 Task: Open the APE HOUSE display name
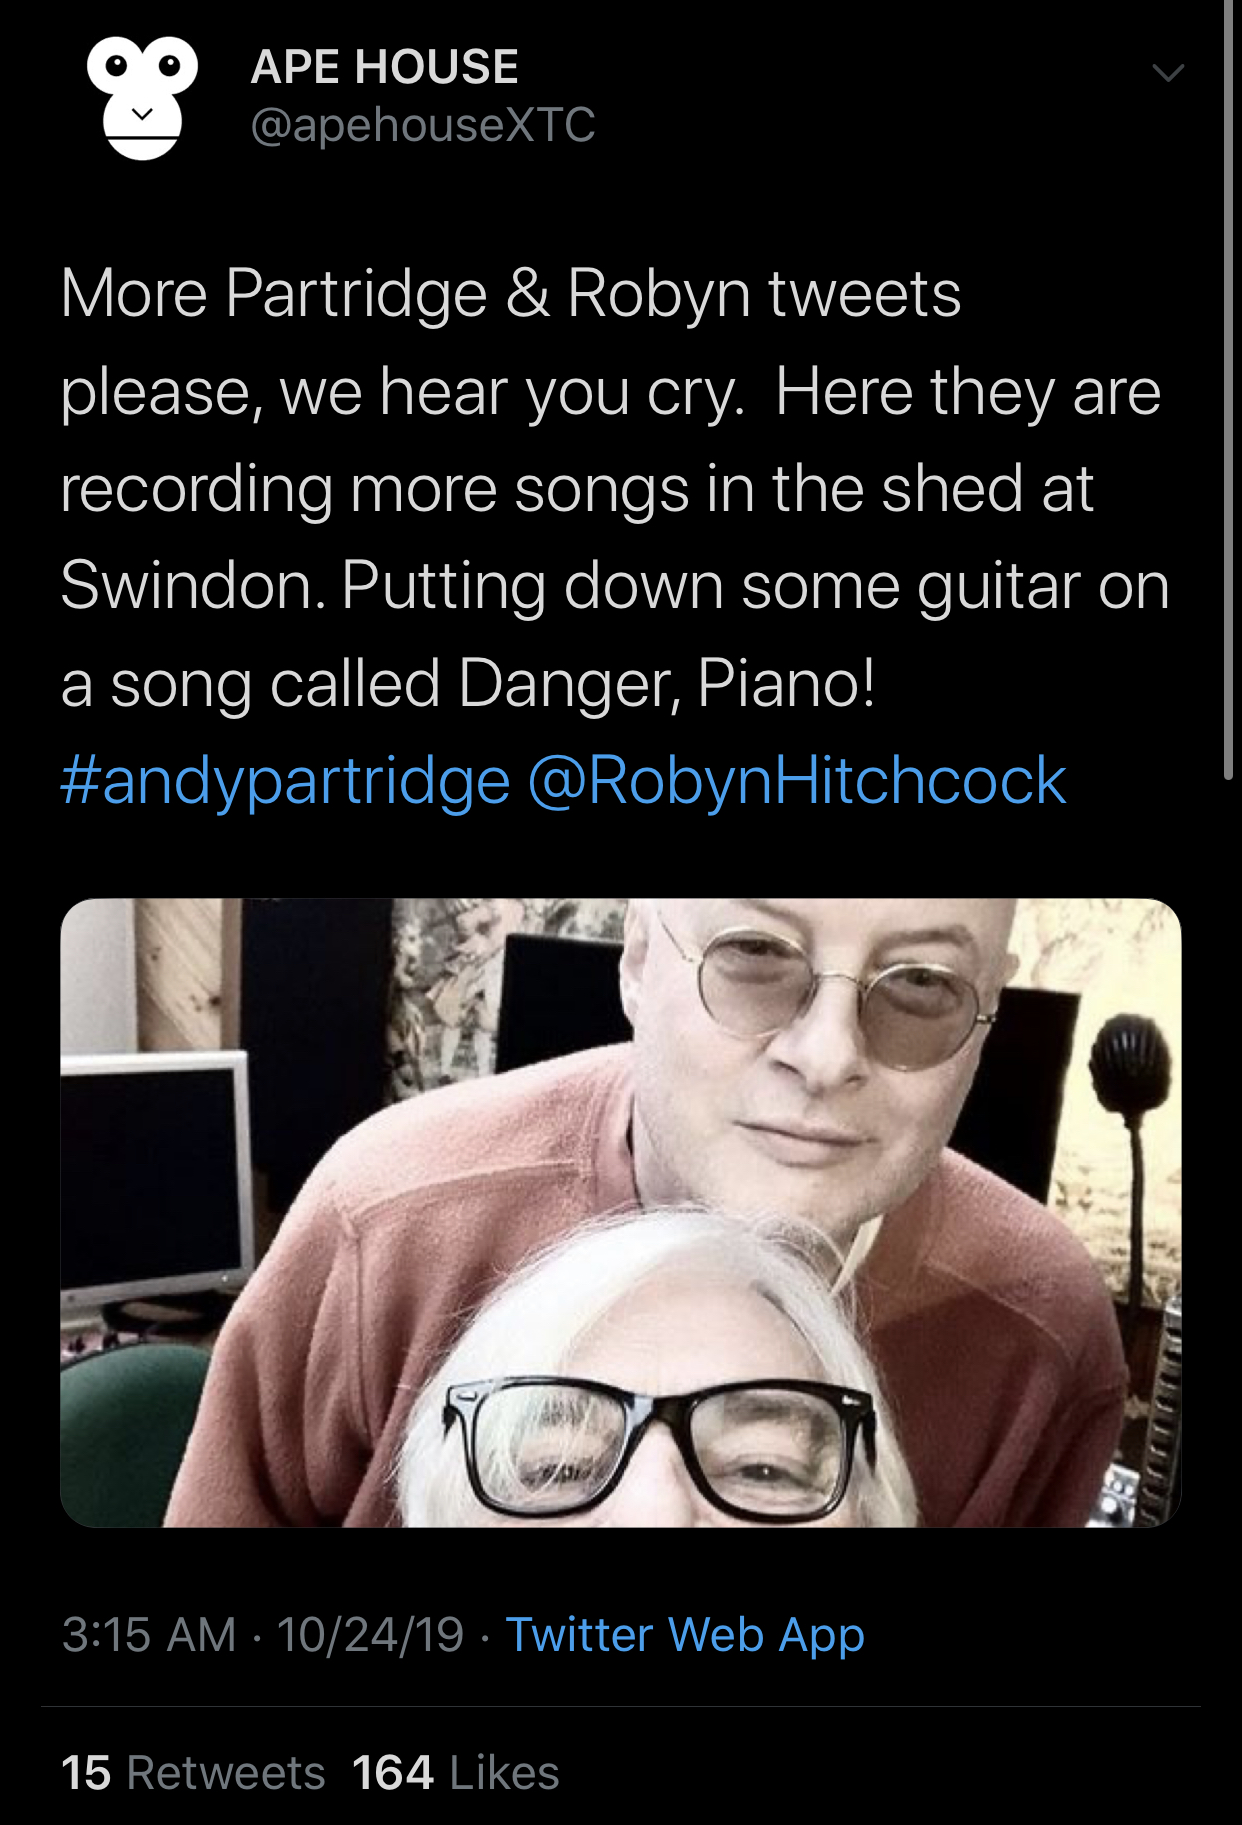click(384, 67)
